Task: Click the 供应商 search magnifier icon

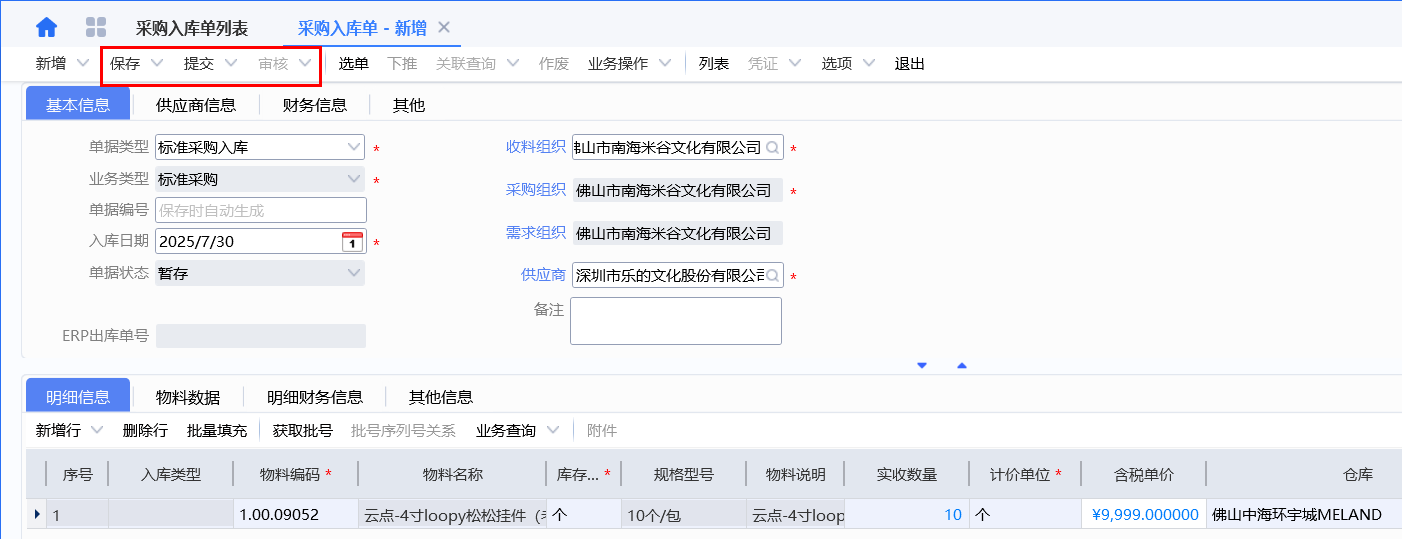Action: (772, 275)
